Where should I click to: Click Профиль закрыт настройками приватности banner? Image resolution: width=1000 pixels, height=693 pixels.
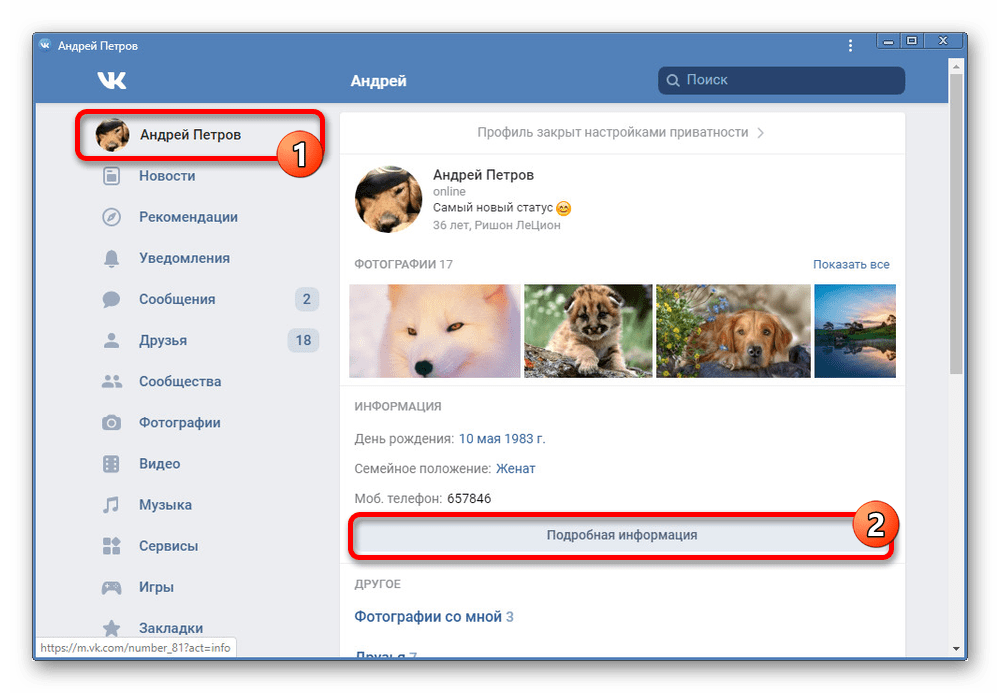tap(622, 133)
